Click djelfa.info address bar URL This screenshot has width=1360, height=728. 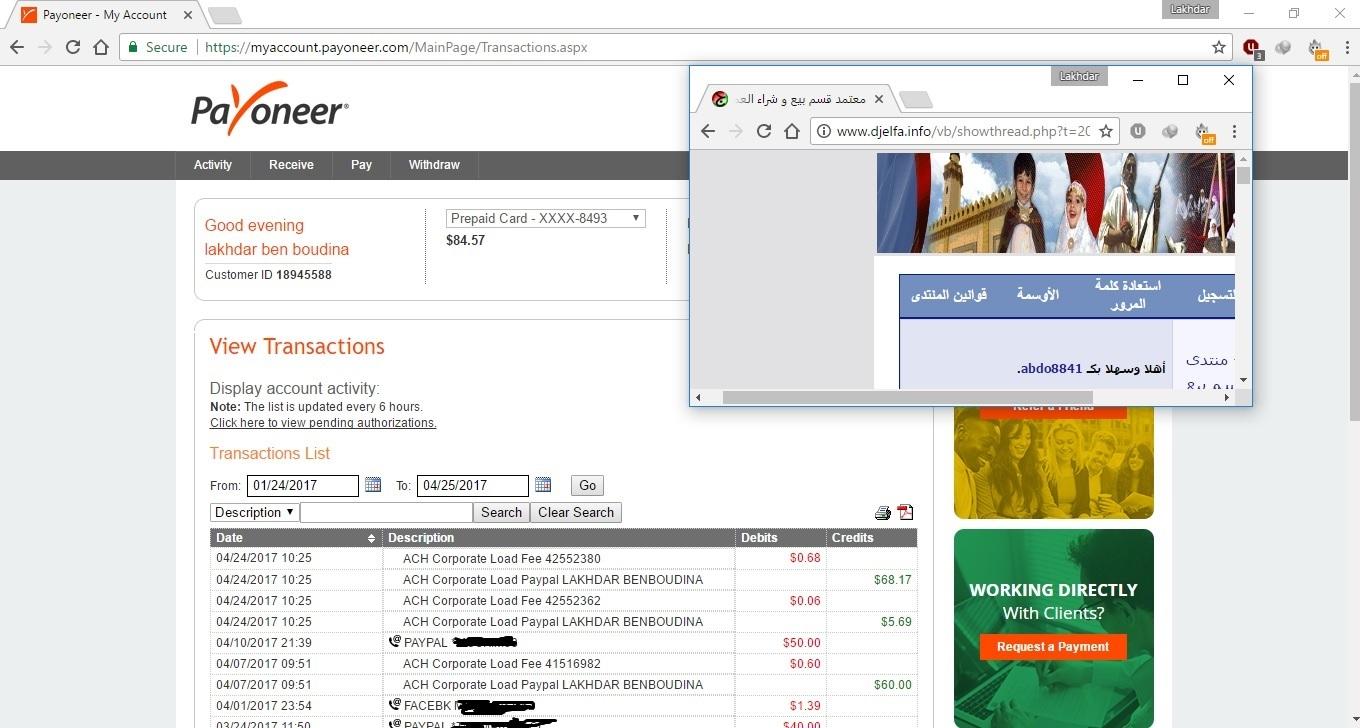coord(963,131)
